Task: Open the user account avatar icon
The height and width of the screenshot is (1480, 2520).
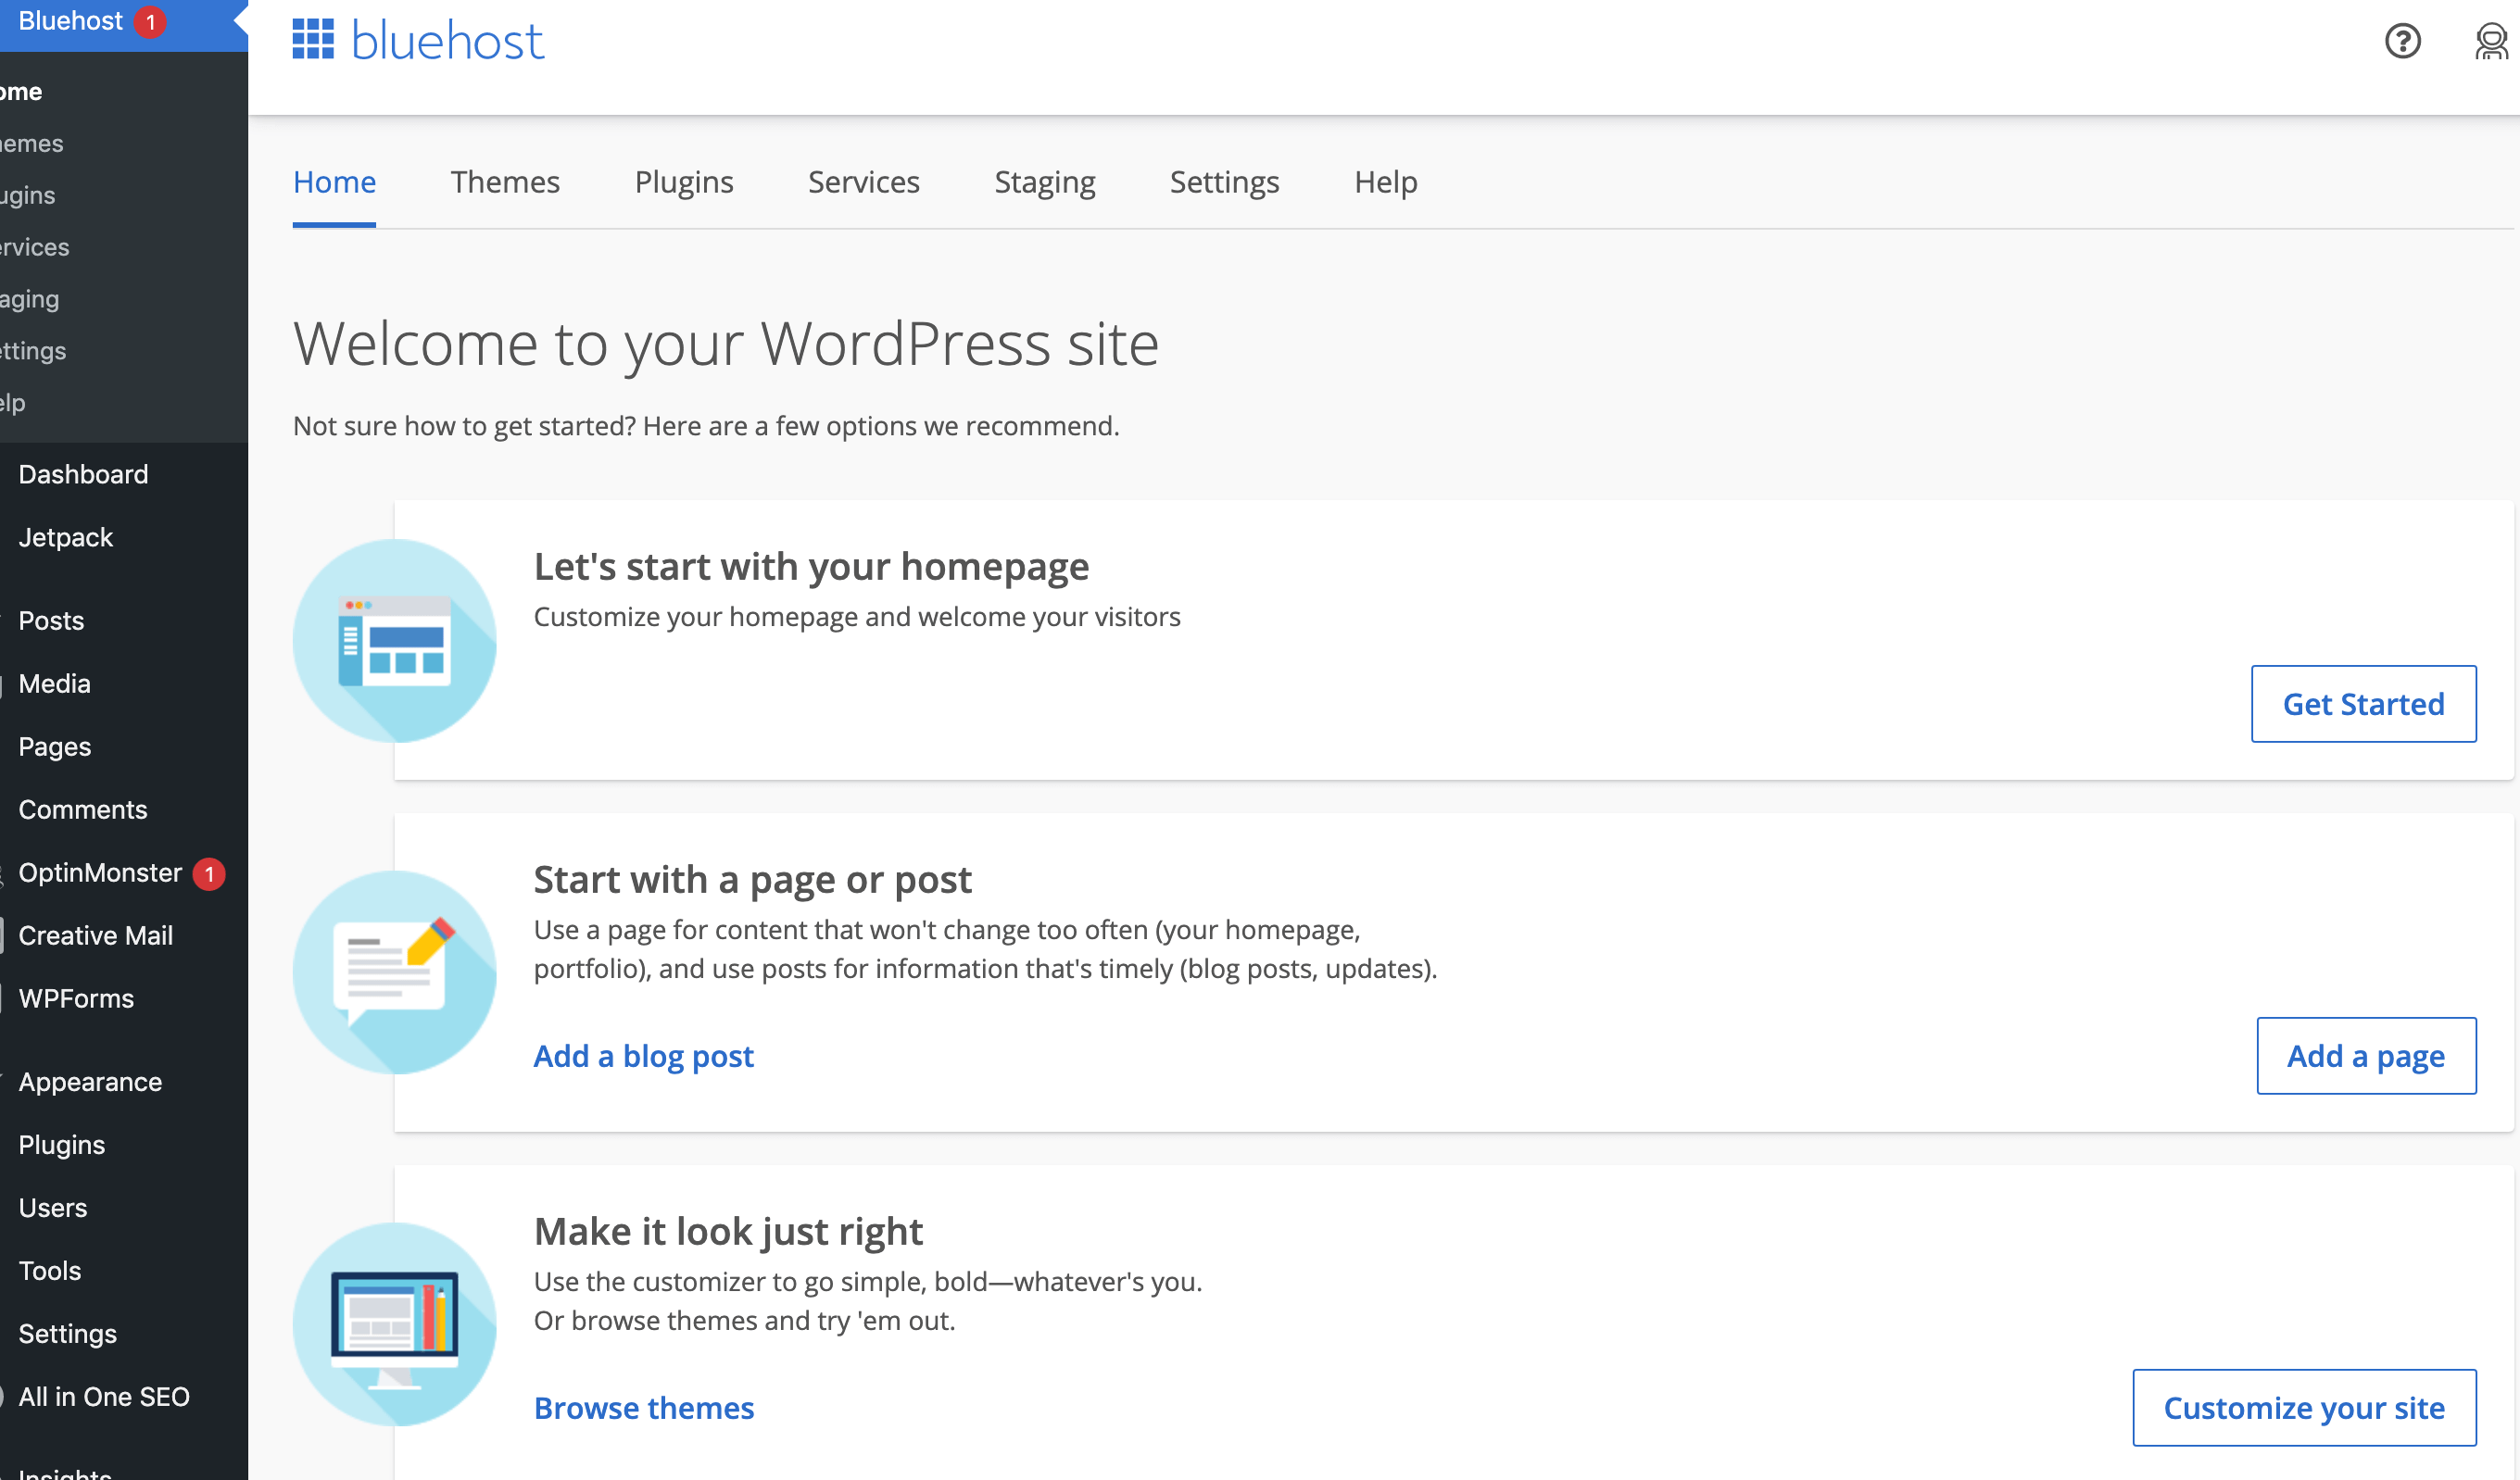Action: 2491,41
